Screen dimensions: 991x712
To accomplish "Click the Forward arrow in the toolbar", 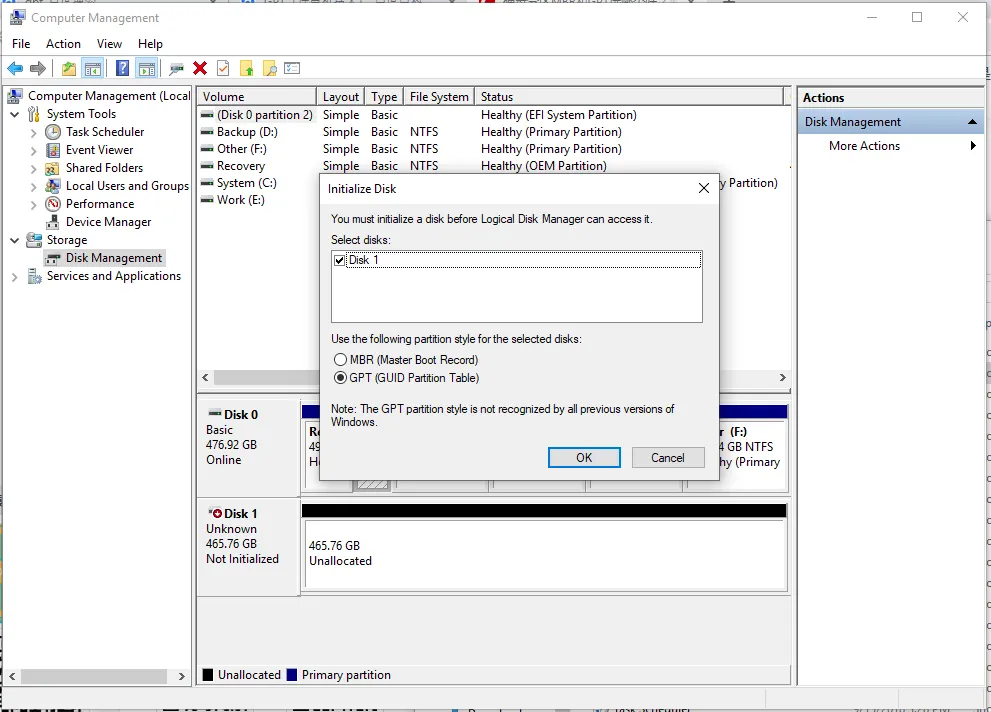I will 38,68.
